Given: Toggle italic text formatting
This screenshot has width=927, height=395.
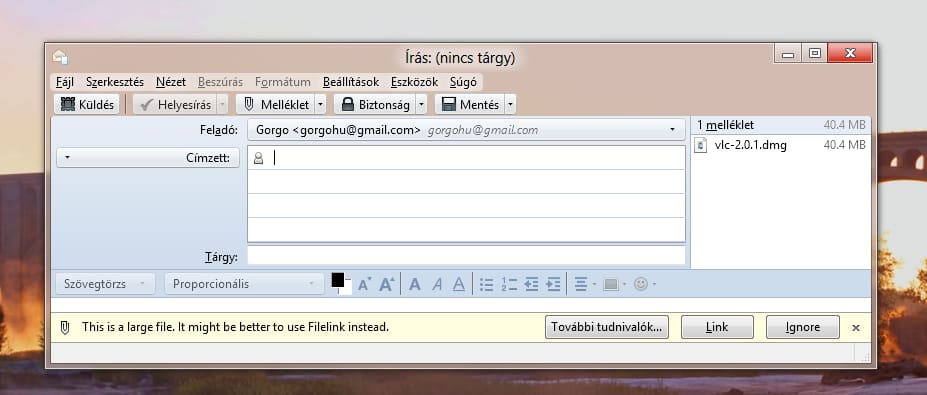Looking at the screenshot, I should [437, 284].
